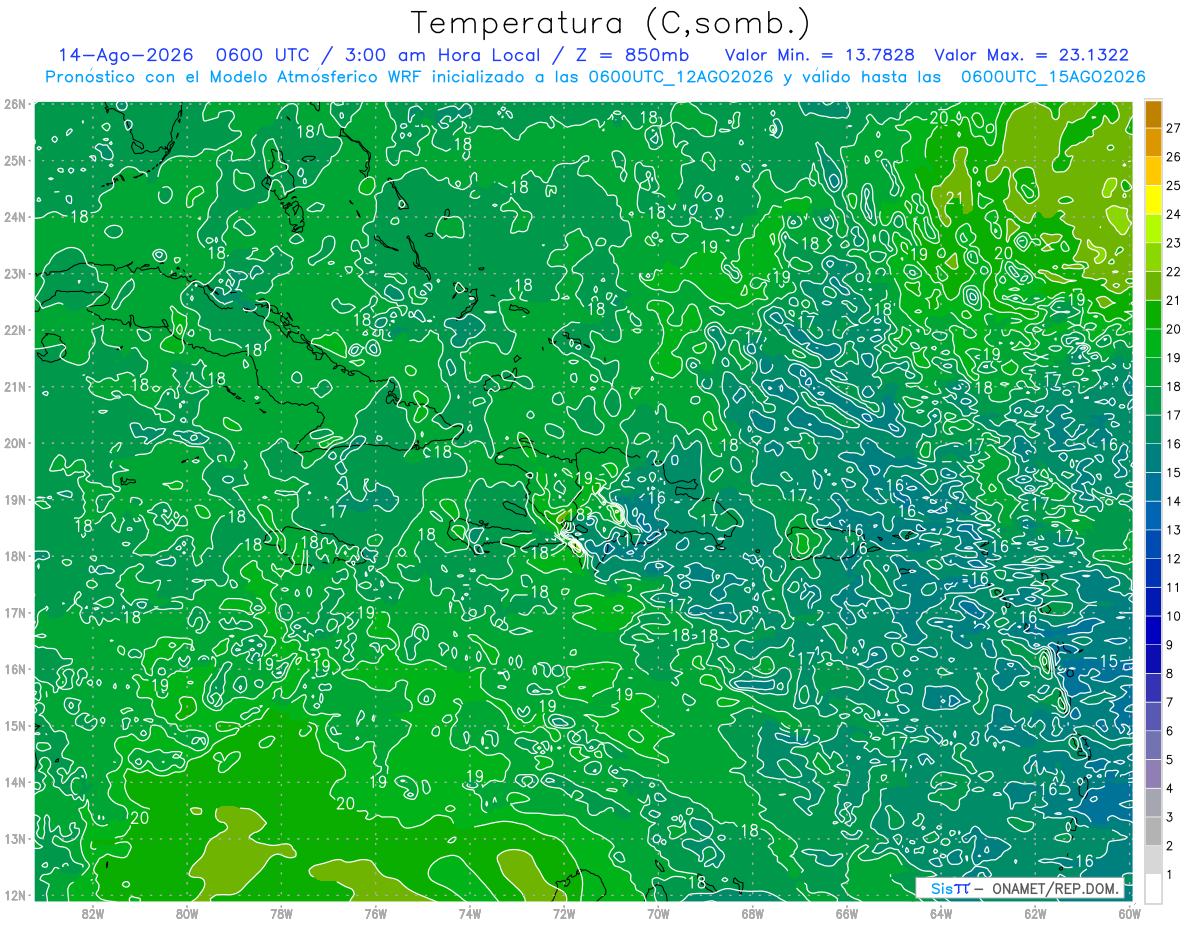
Task: Click the 'Temperatura (C,somb.)' chart title
Action: (x=611, y=24)
